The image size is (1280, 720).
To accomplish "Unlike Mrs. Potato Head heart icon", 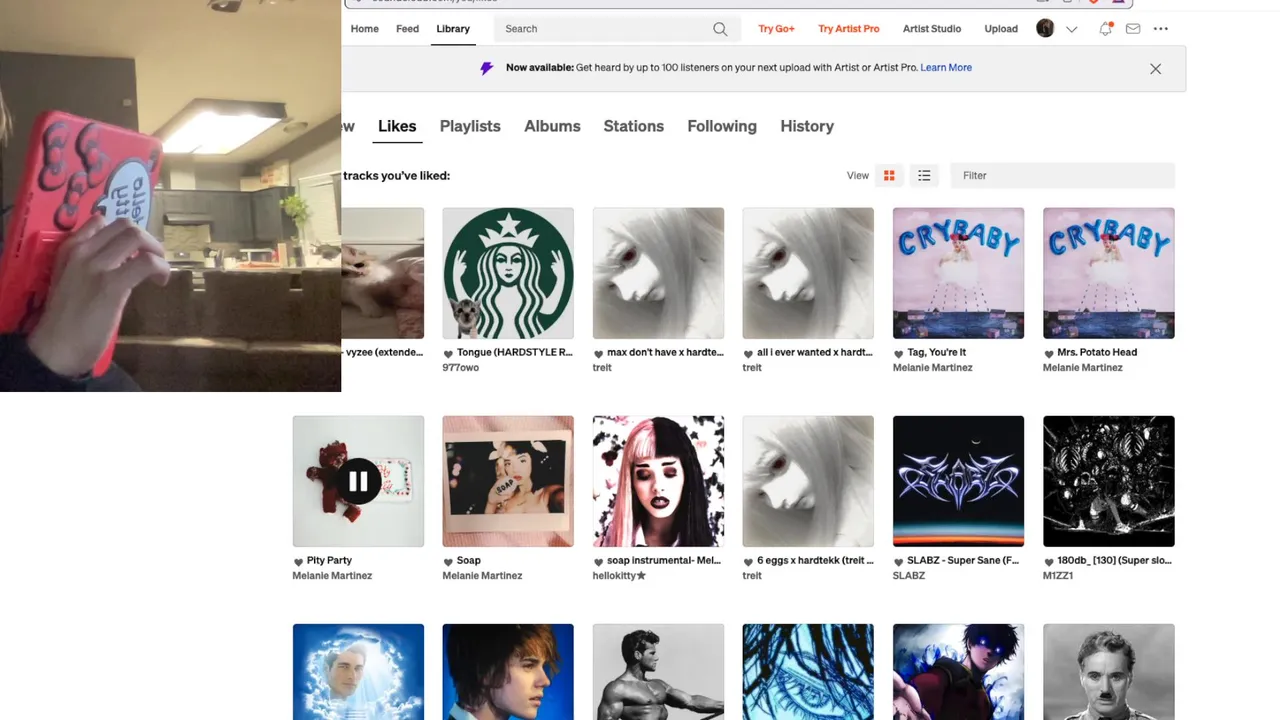I will click(x=1048, y=353).
